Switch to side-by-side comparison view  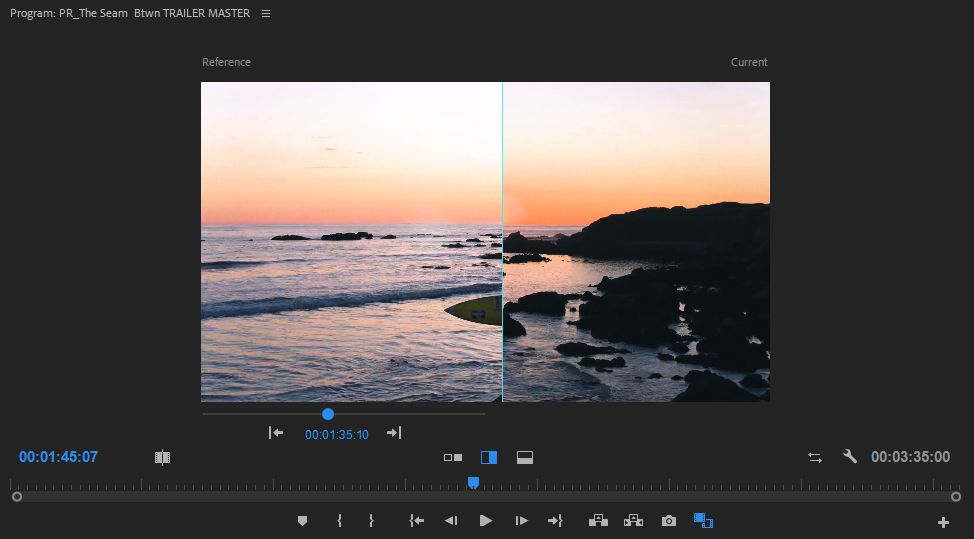tap(453, 457)
